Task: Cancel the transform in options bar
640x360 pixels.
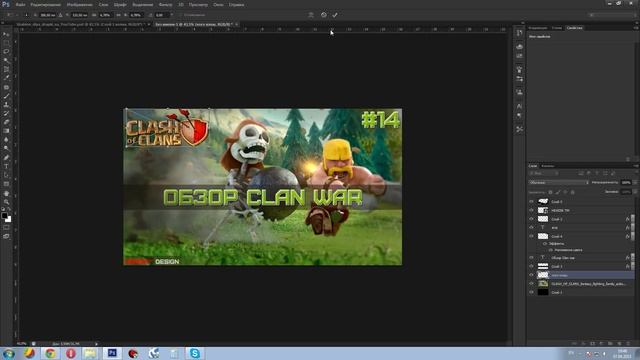Action: tap(324, 15)
